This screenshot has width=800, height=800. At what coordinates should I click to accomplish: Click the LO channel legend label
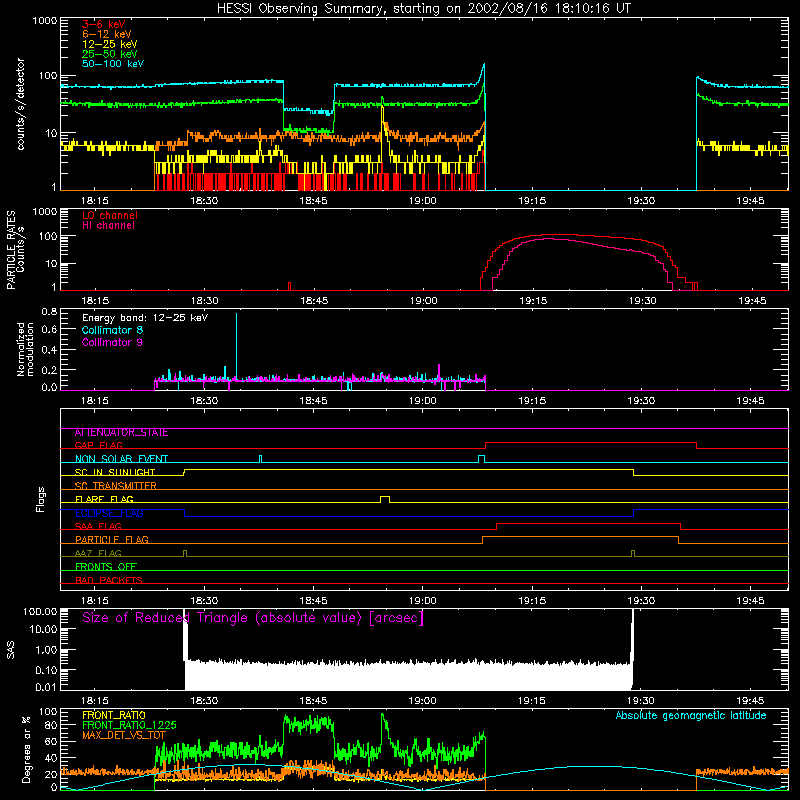tap(110, 215)
